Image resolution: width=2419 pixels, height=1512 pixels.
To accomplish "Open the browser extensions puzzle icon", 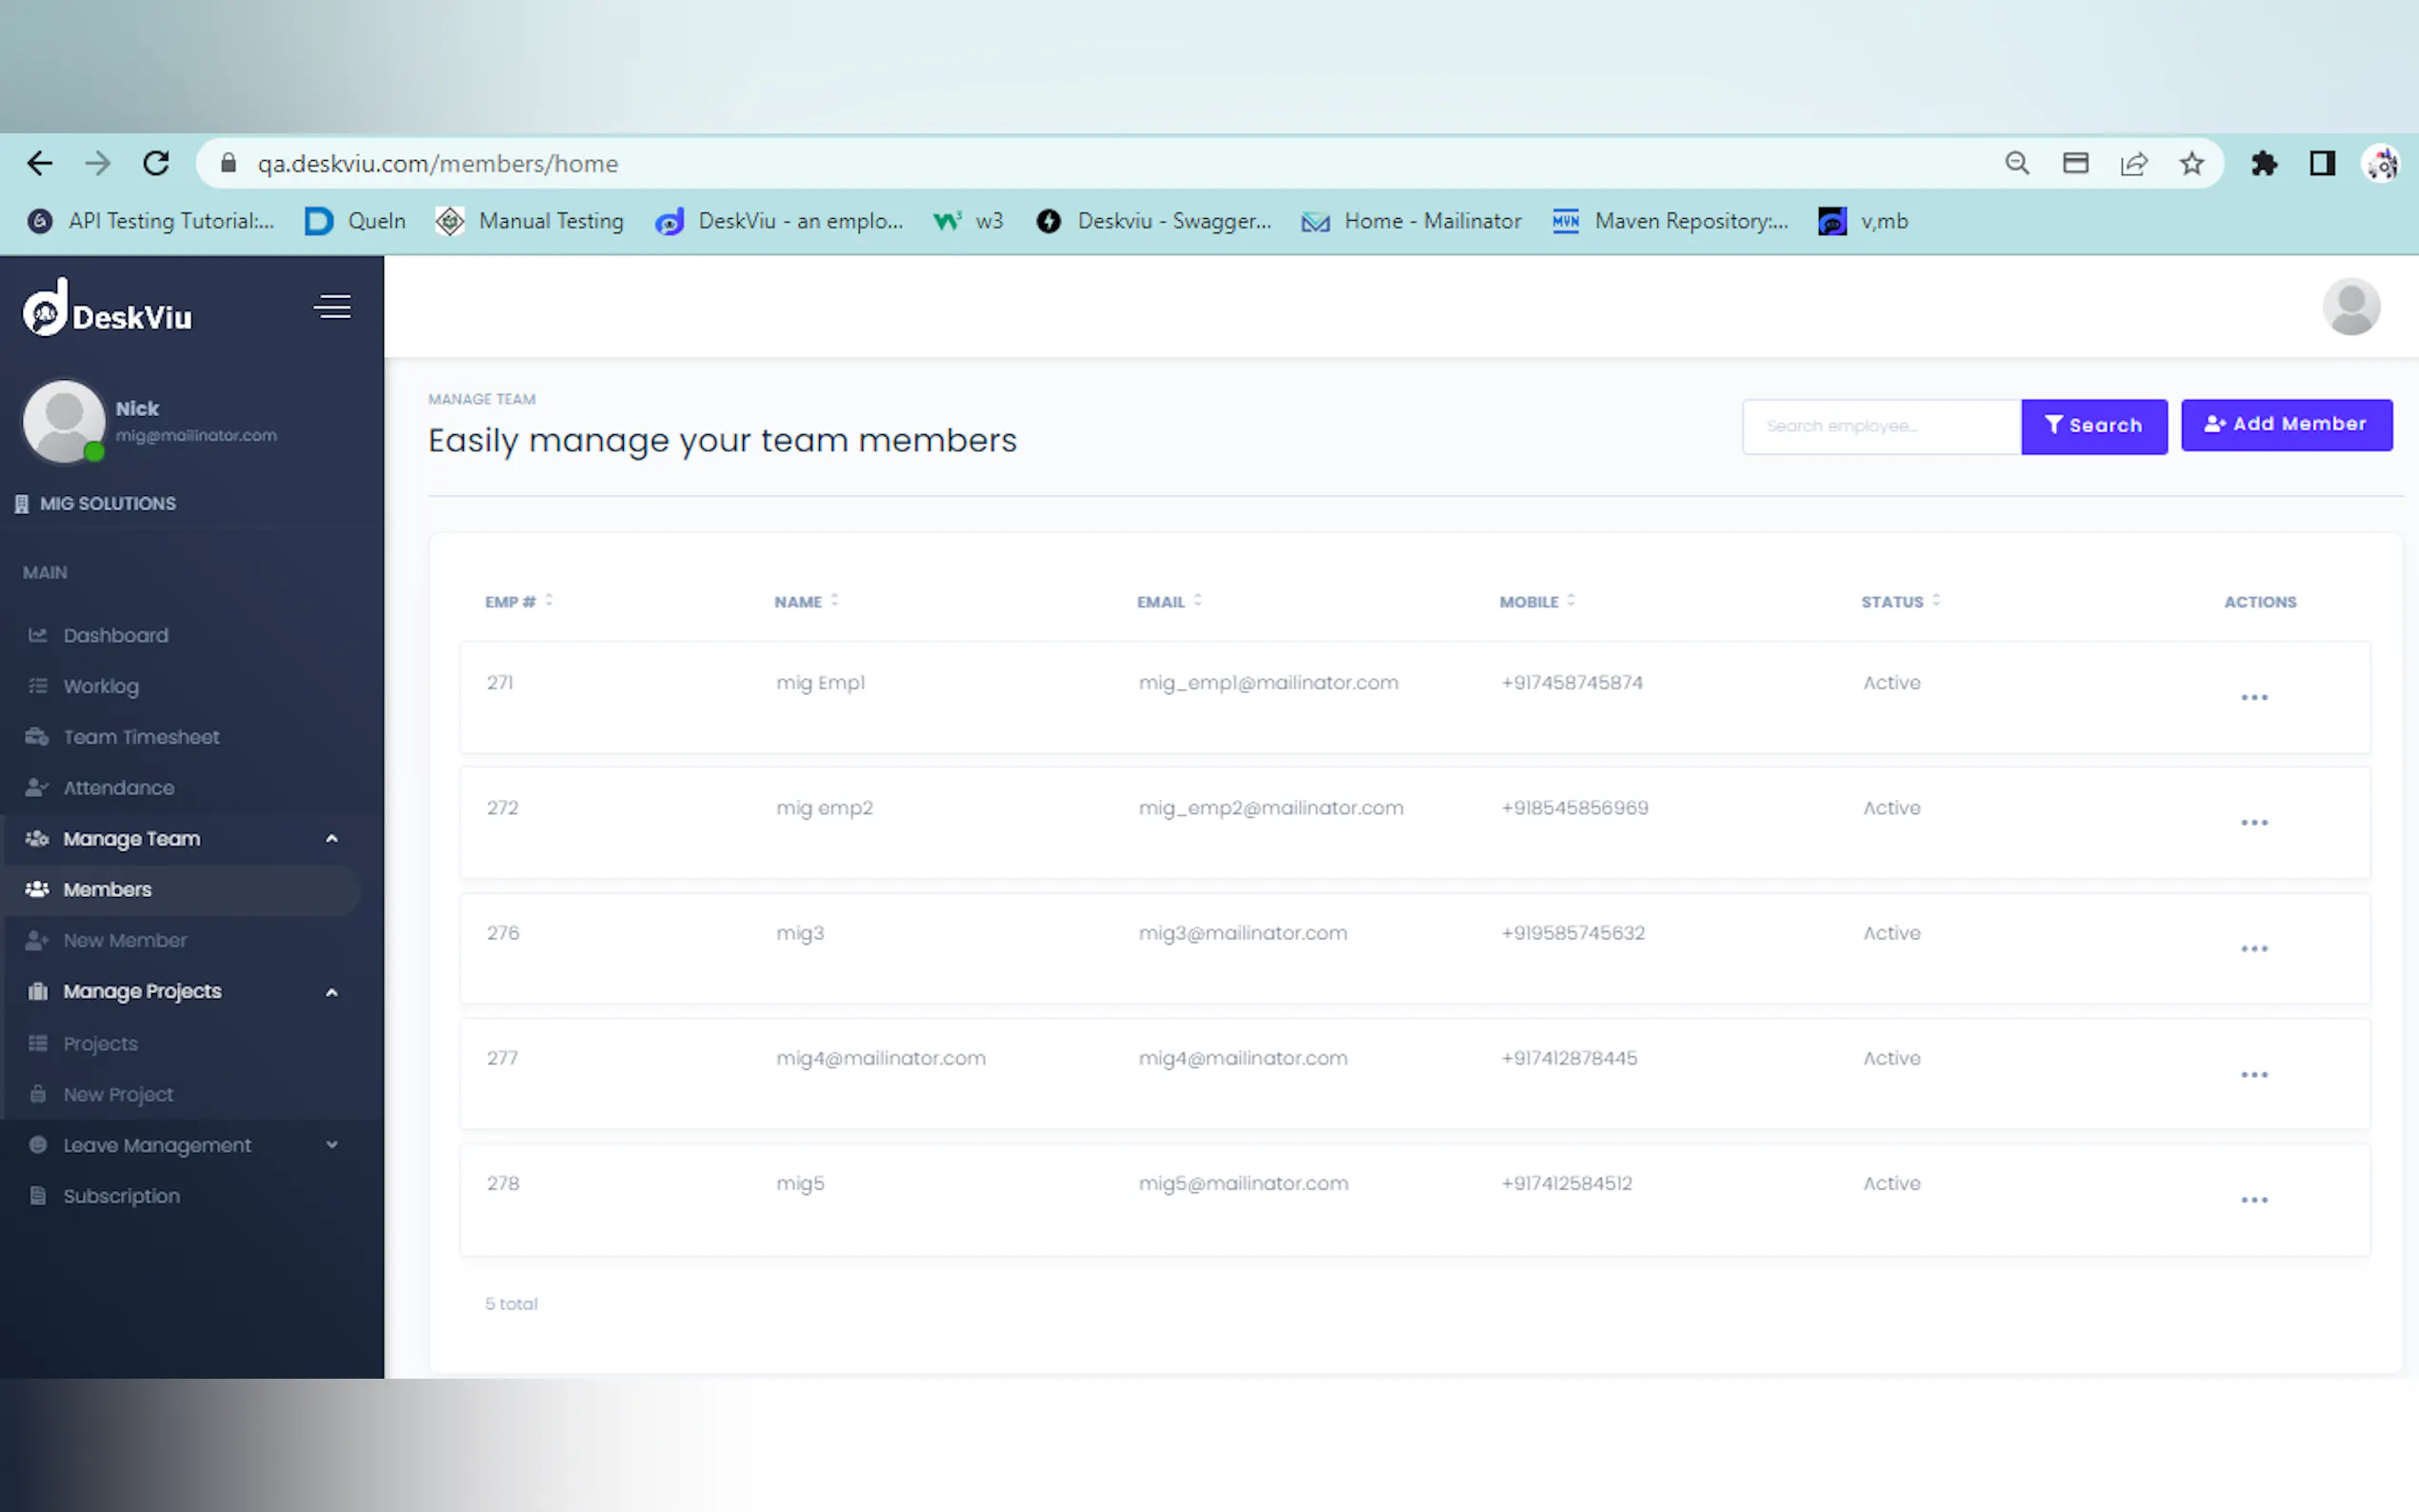I will 2263,163.
